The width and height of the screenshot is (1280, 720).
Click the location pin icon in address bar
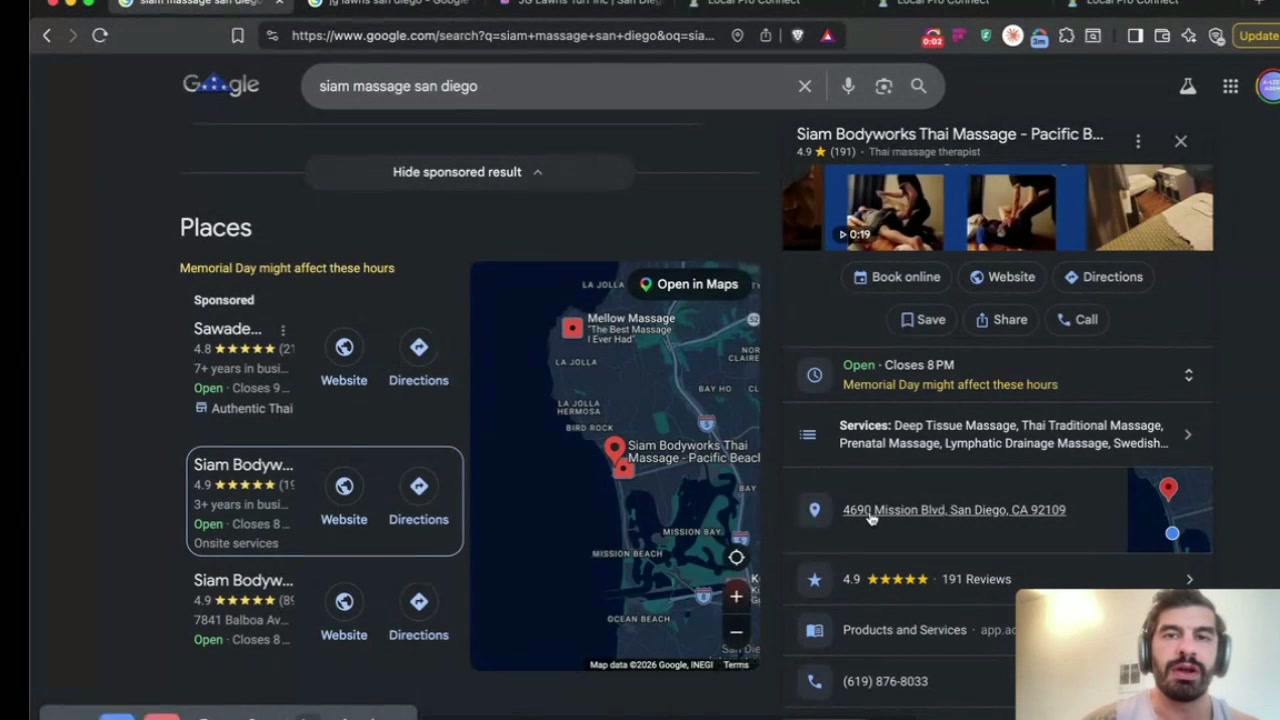click(x=737, y=36)
